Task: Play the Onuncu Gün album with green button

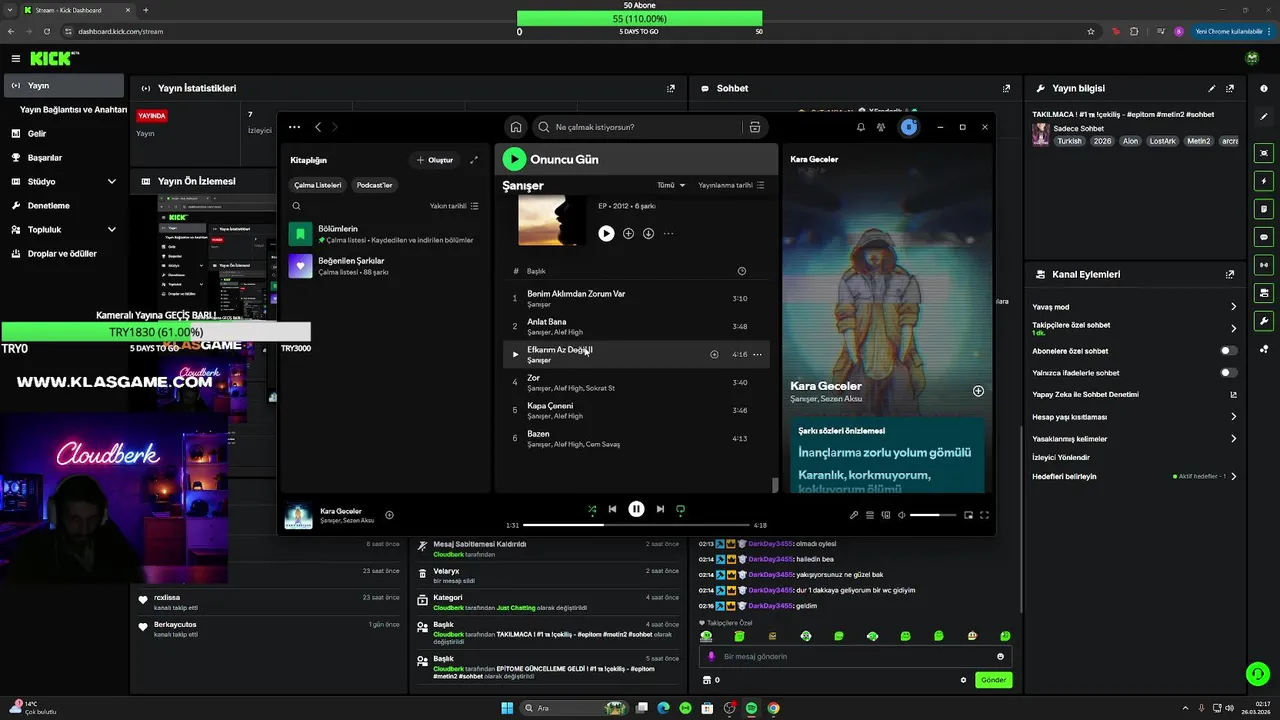Action: tap(514, 159)
